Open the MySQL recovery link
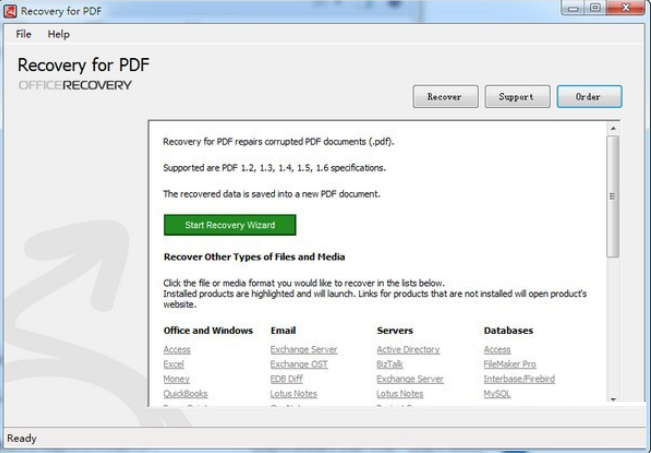Screen dimensions: 651x453 [x=497, y=394]
